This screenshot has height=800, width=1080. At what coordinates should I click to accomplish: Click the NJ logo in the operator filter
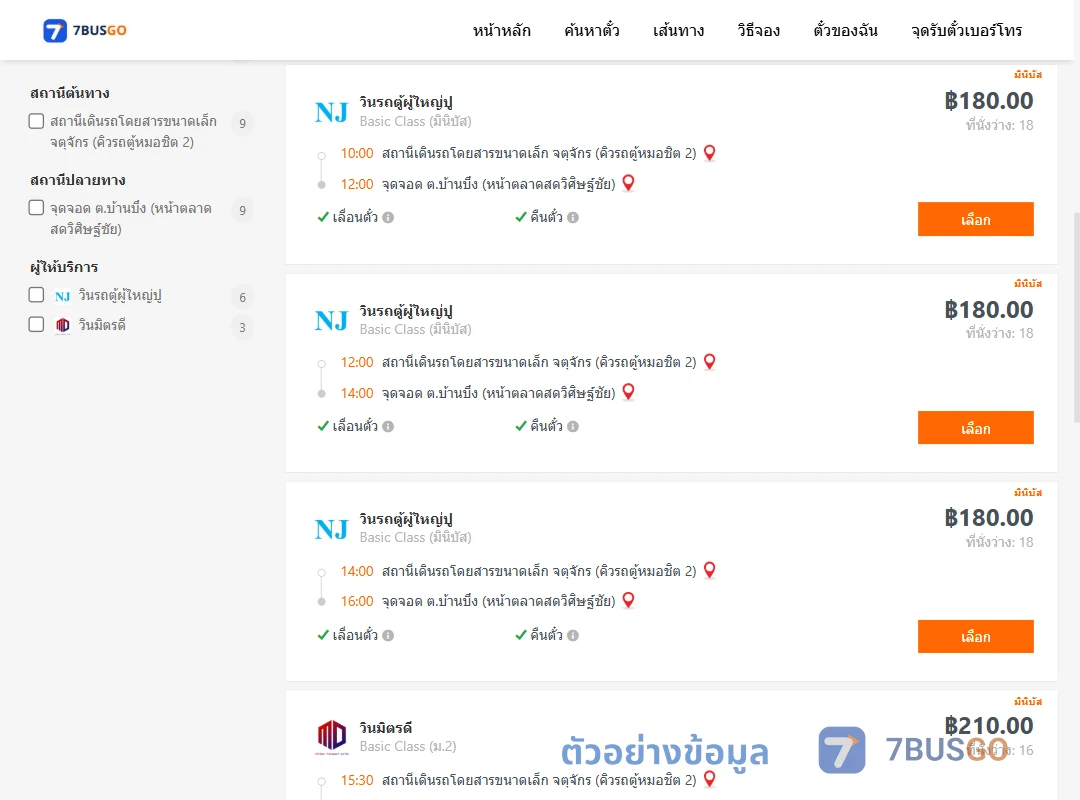click(63, 296)
